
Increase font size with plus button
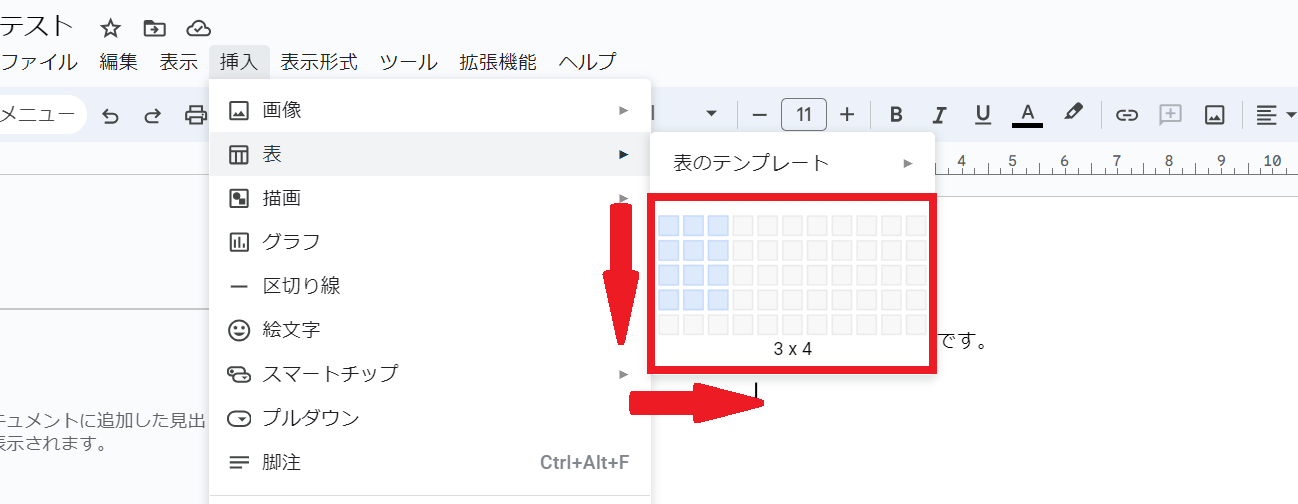click(847, 115)
